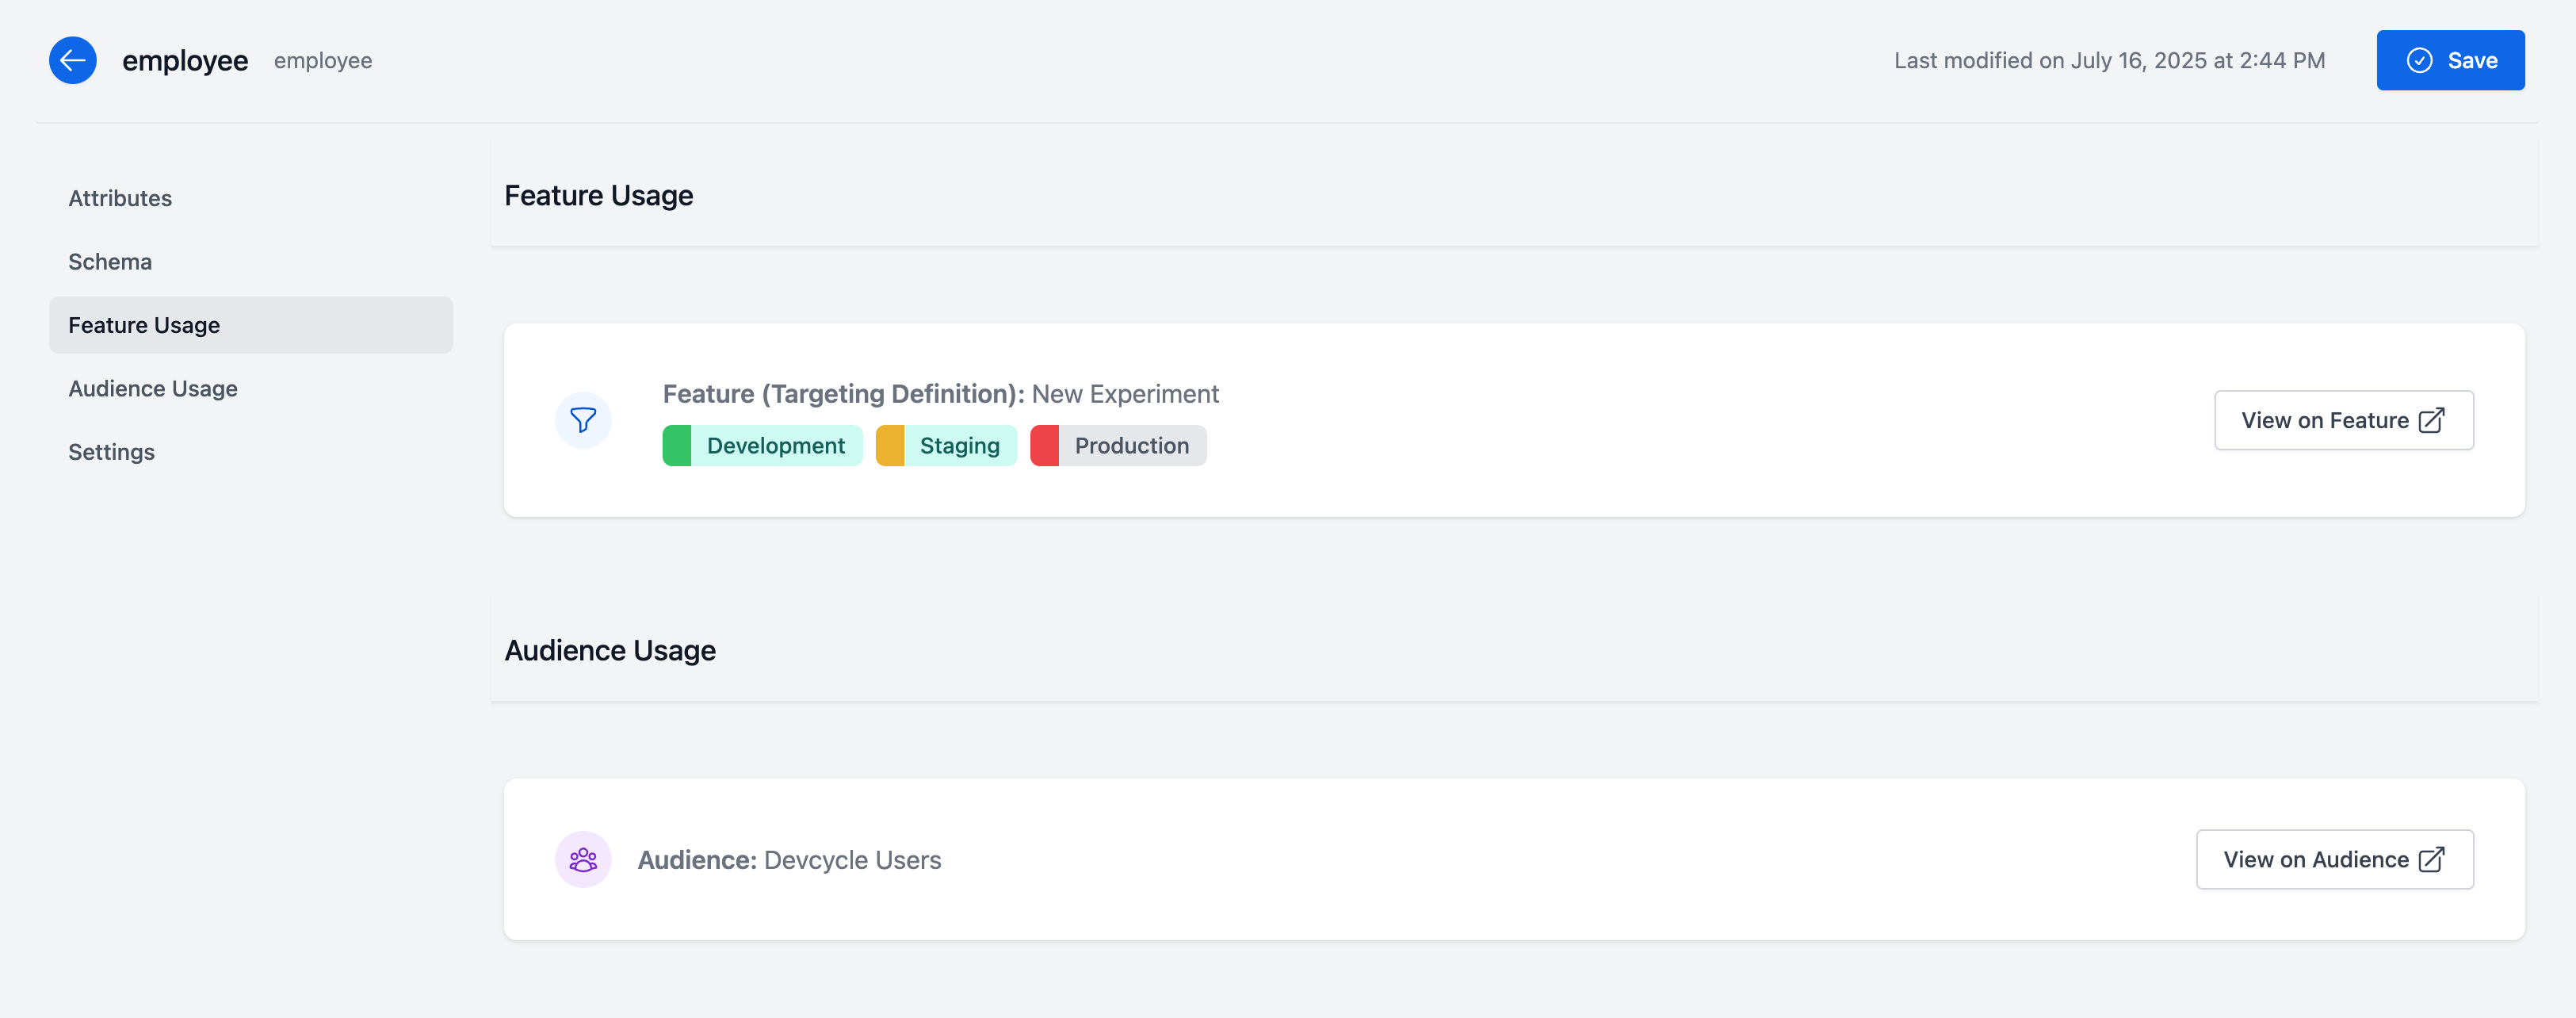Click the external link icon on View on Audience
Image resolution: width=2576 pixels, height=1018 pixels.
point(2430,859)
